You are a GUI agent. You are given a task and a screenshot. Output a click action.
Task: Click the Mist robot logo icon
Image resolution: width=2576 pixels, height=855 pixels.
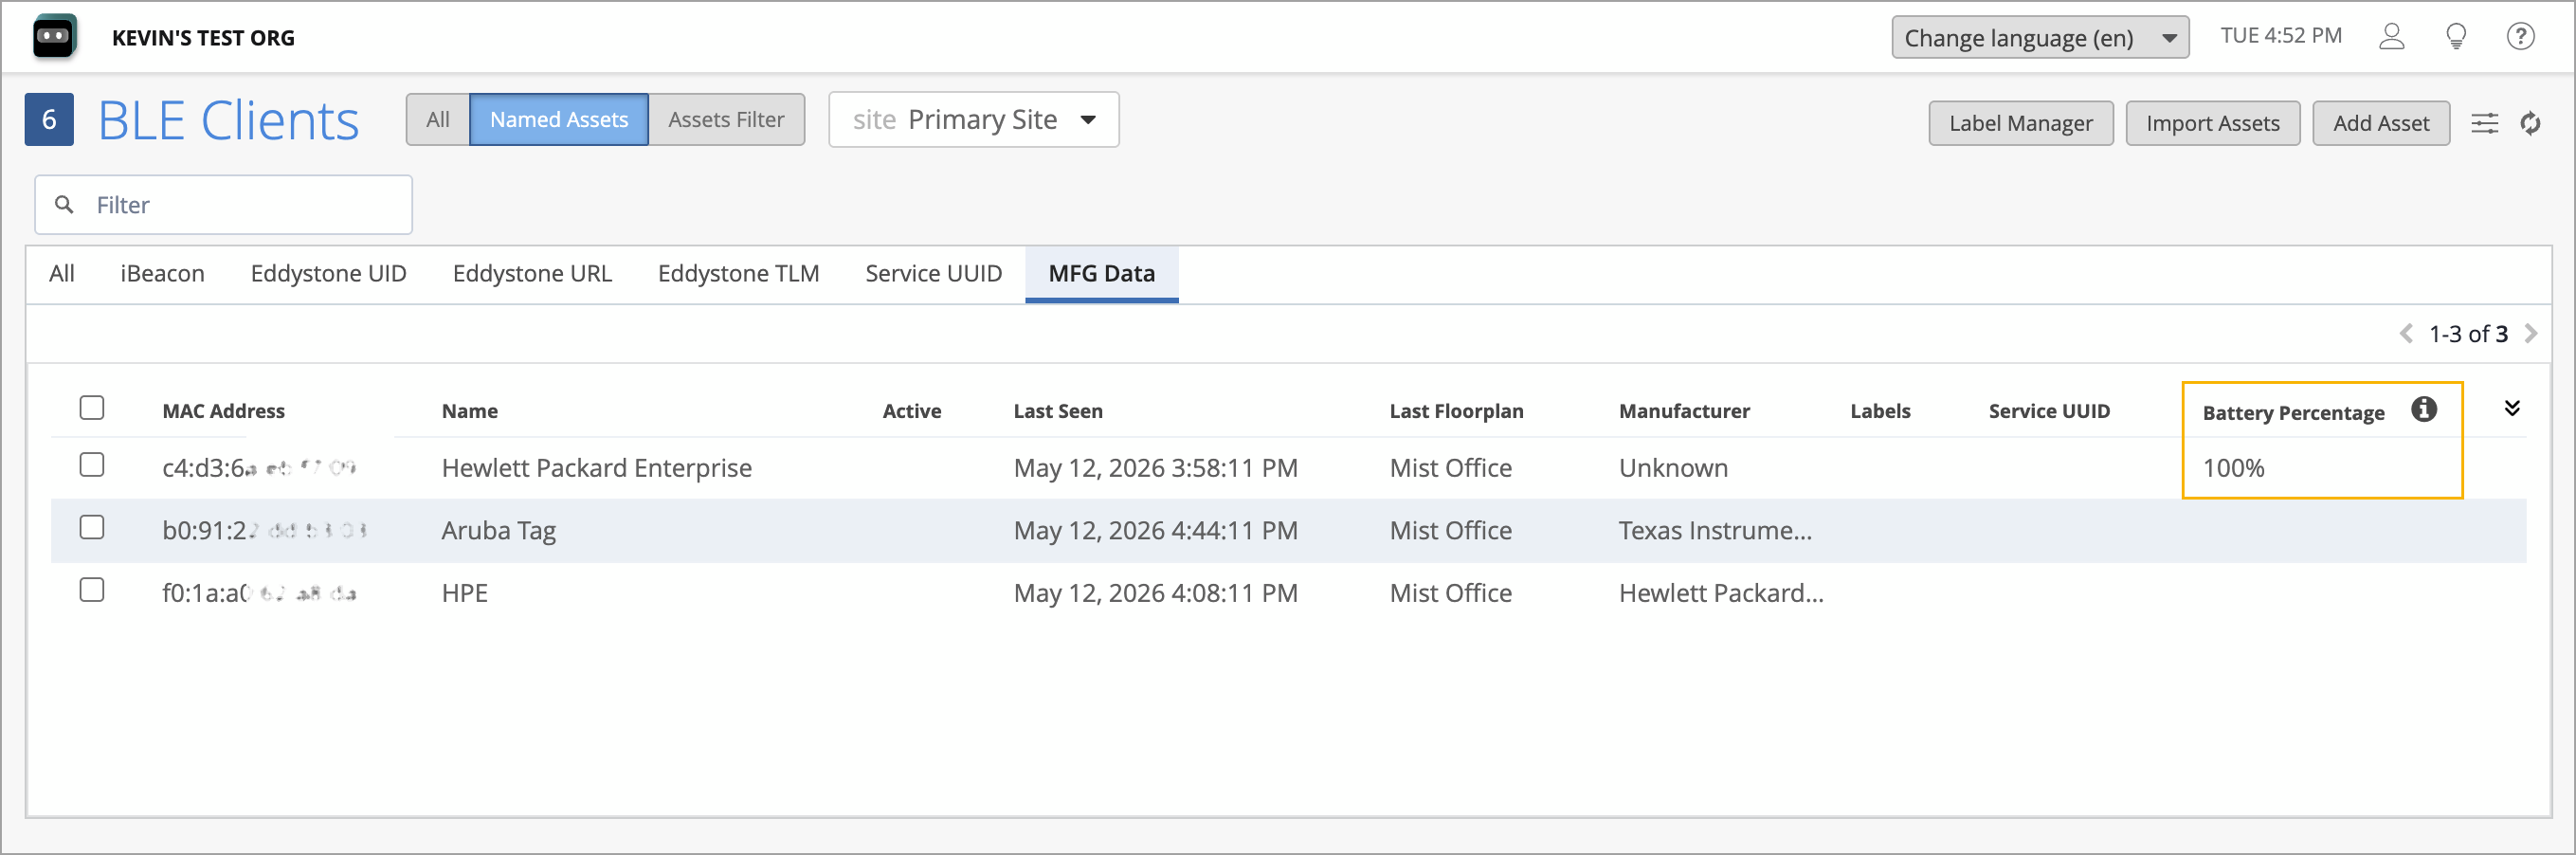pyautogui.click(x=54, y=37)
